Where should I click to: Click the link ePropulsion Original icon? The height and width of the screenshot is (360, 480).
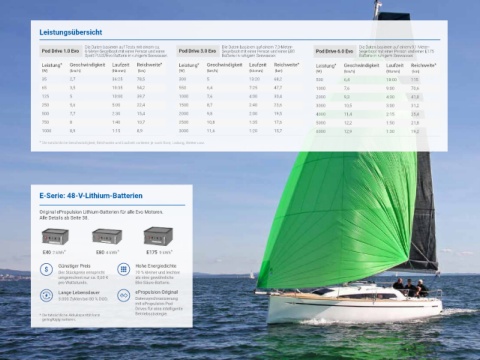[124, 295]
